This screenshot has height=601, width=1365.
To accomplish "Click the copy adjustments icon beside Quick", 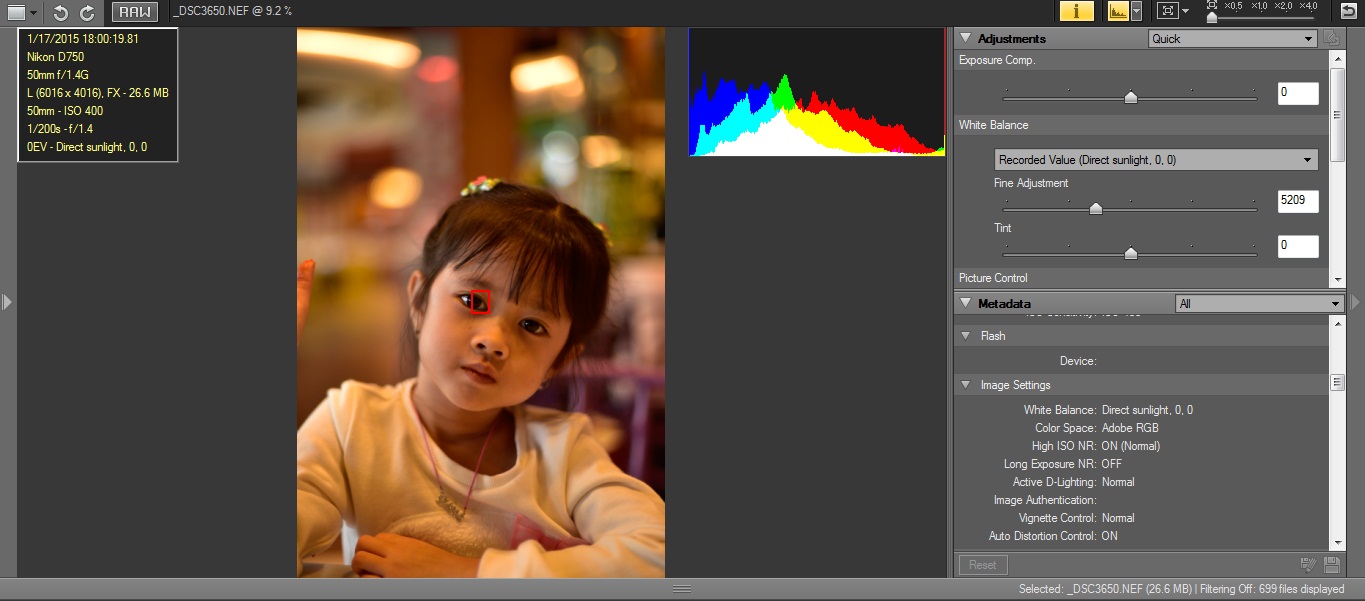I will 1330,38.
